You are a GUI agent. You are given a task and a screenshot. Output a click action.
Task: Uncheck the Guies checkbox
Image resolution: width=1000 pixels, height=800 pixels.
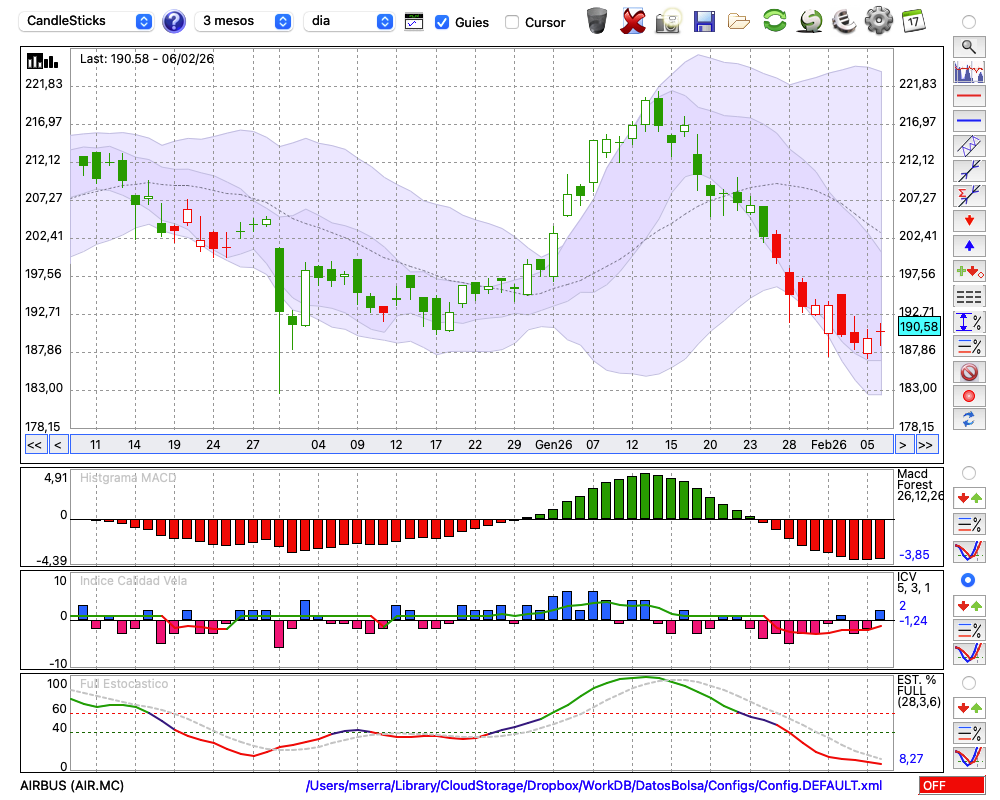click(442, 22)
